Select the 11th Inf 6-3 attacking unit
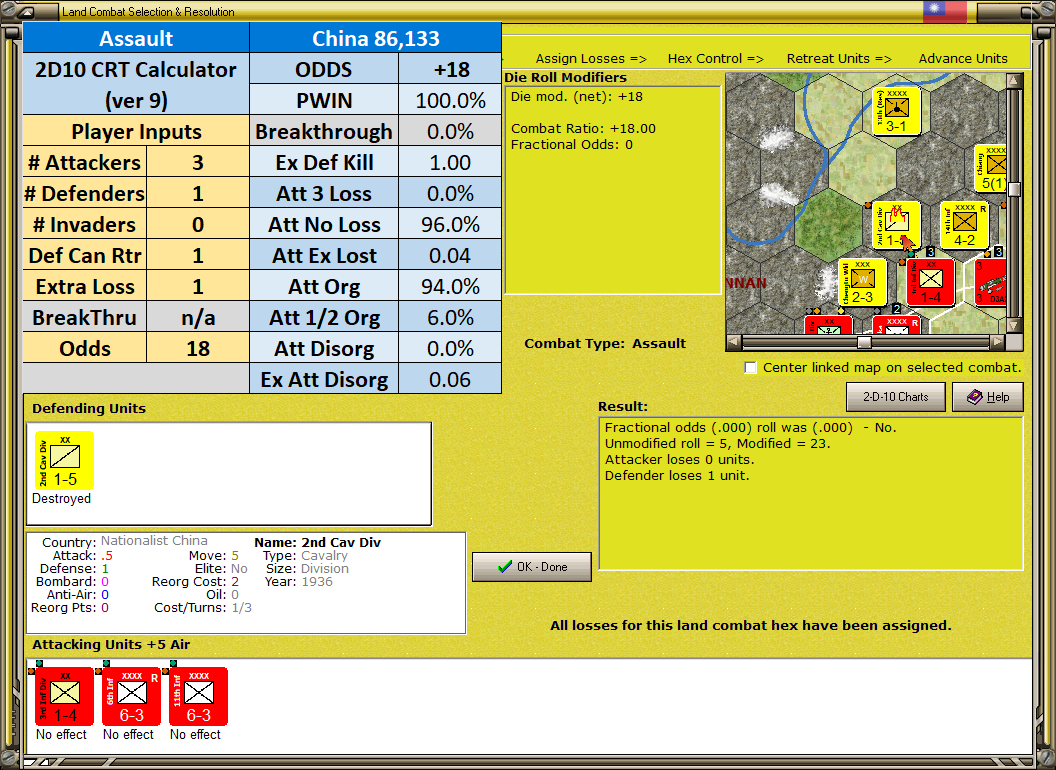This screenshot has width=1056, height=770. [x=198, y=697]
